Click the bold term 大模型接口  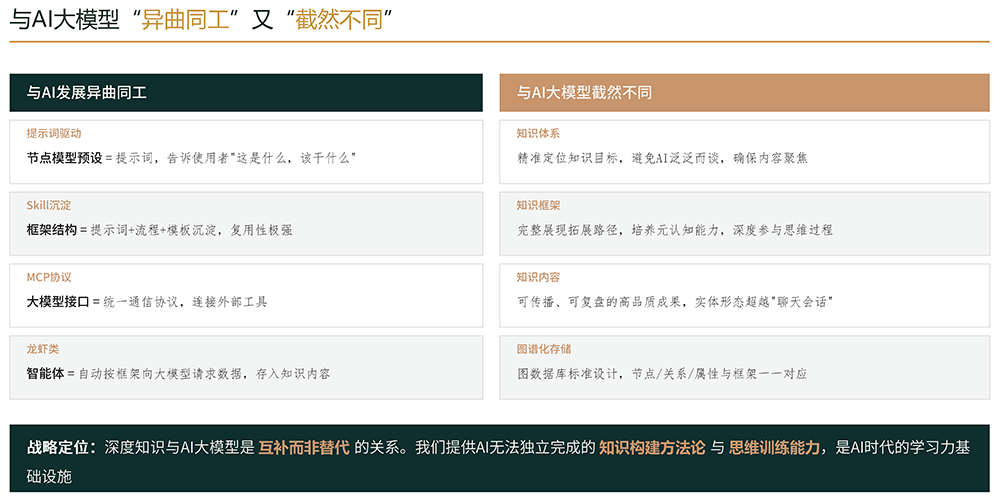58,302
